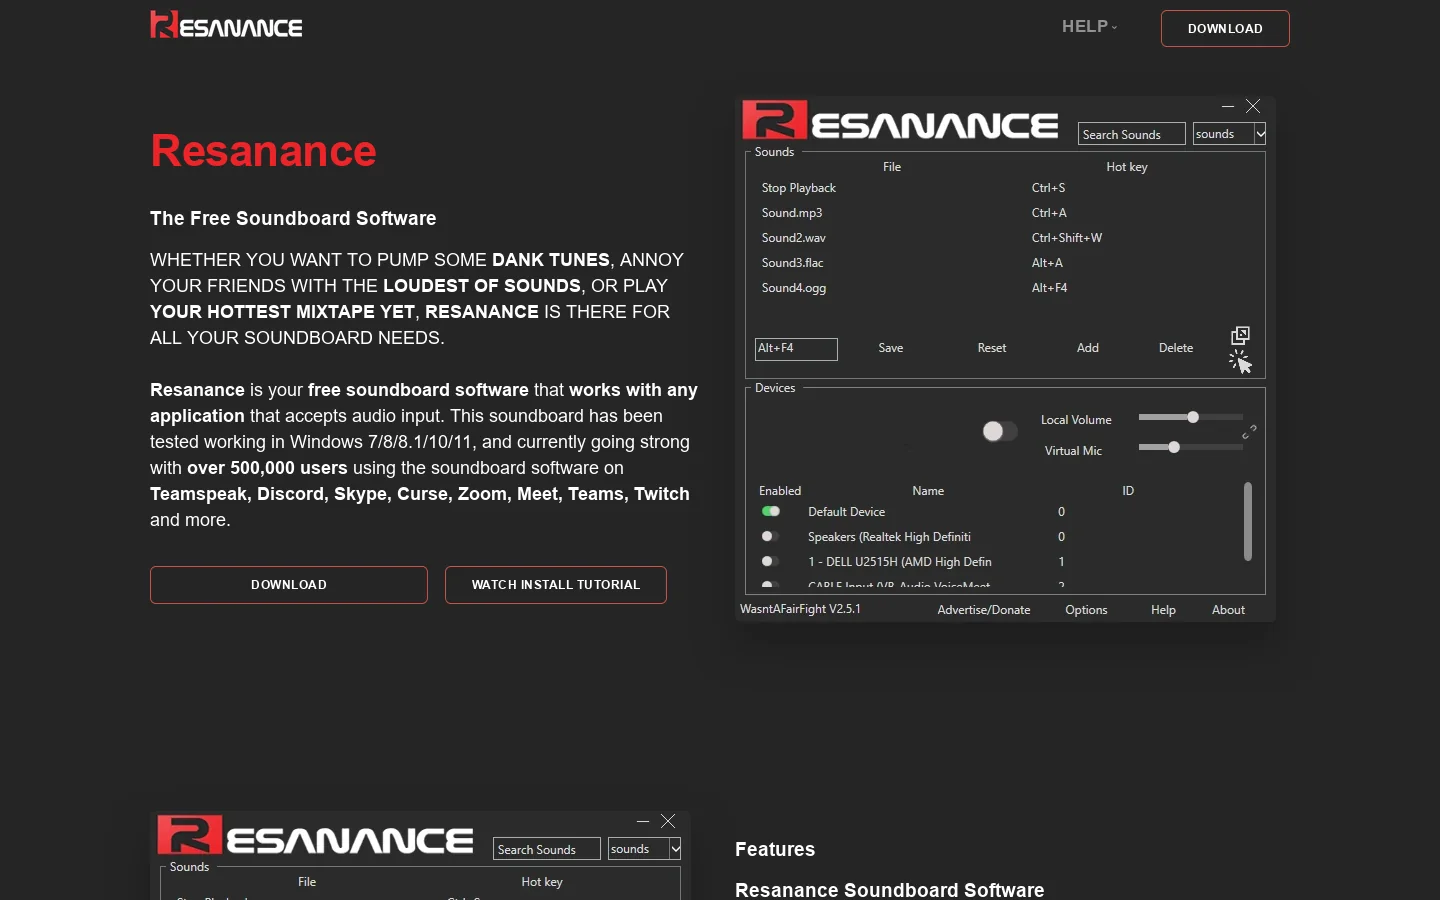Image resolution: width=1440 pixels, height=900 pixels.
Task: Click the Ctrl+Shift+W hotkey cell
Action: click(x=1067, y=238)
